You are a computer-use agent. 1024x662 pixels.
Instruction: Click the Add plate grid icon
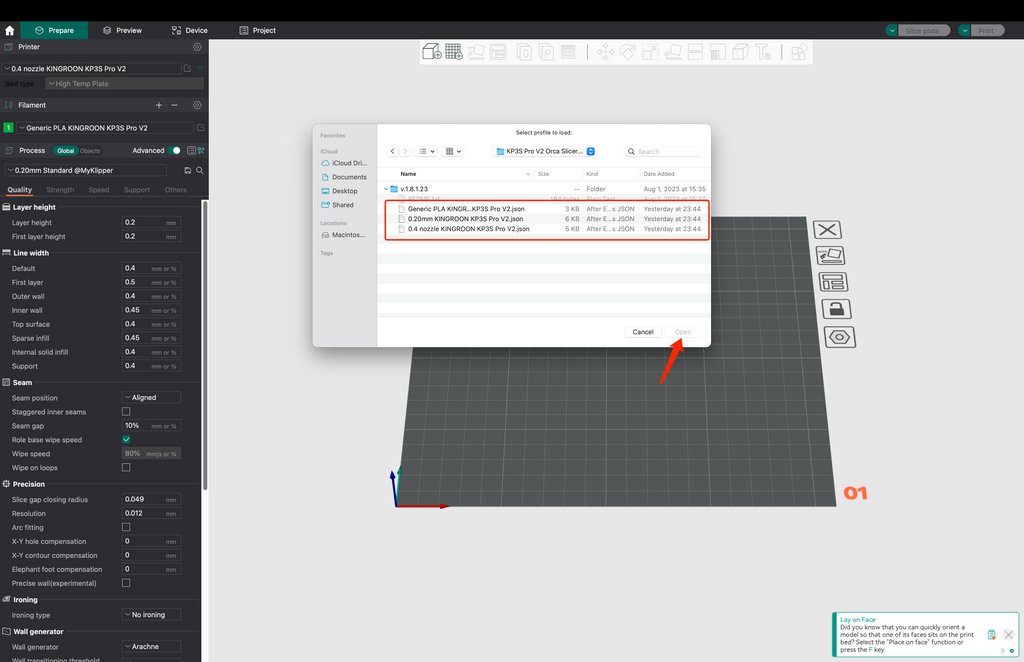coord(453,52)
